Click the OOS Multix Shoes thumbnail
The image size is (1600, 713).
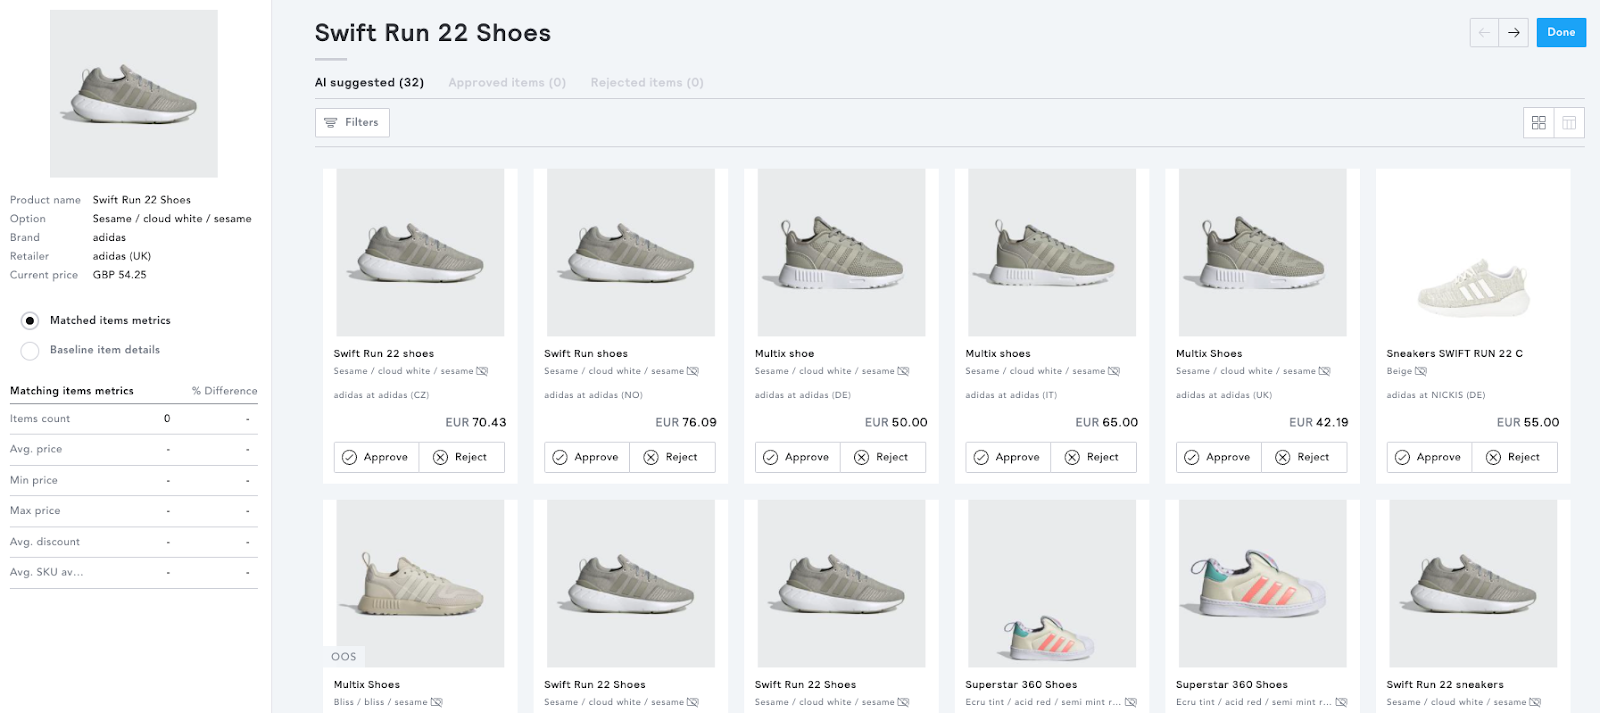(420, 583)
